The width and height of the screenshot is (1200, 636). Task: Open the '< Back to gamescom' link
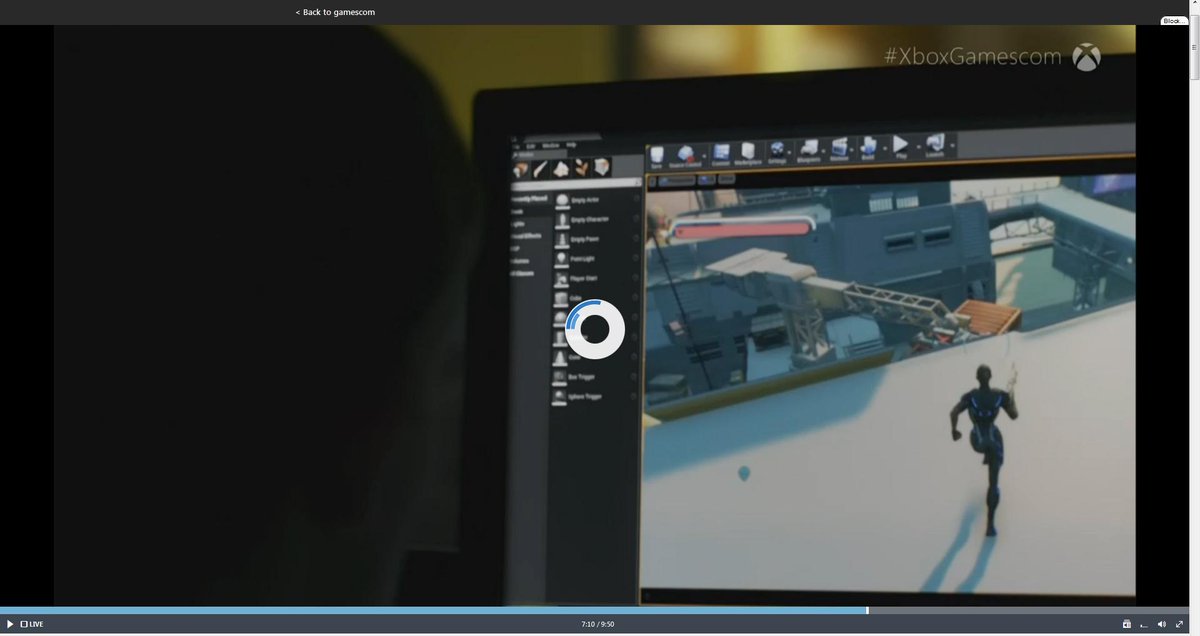click(x=335, y=12)
